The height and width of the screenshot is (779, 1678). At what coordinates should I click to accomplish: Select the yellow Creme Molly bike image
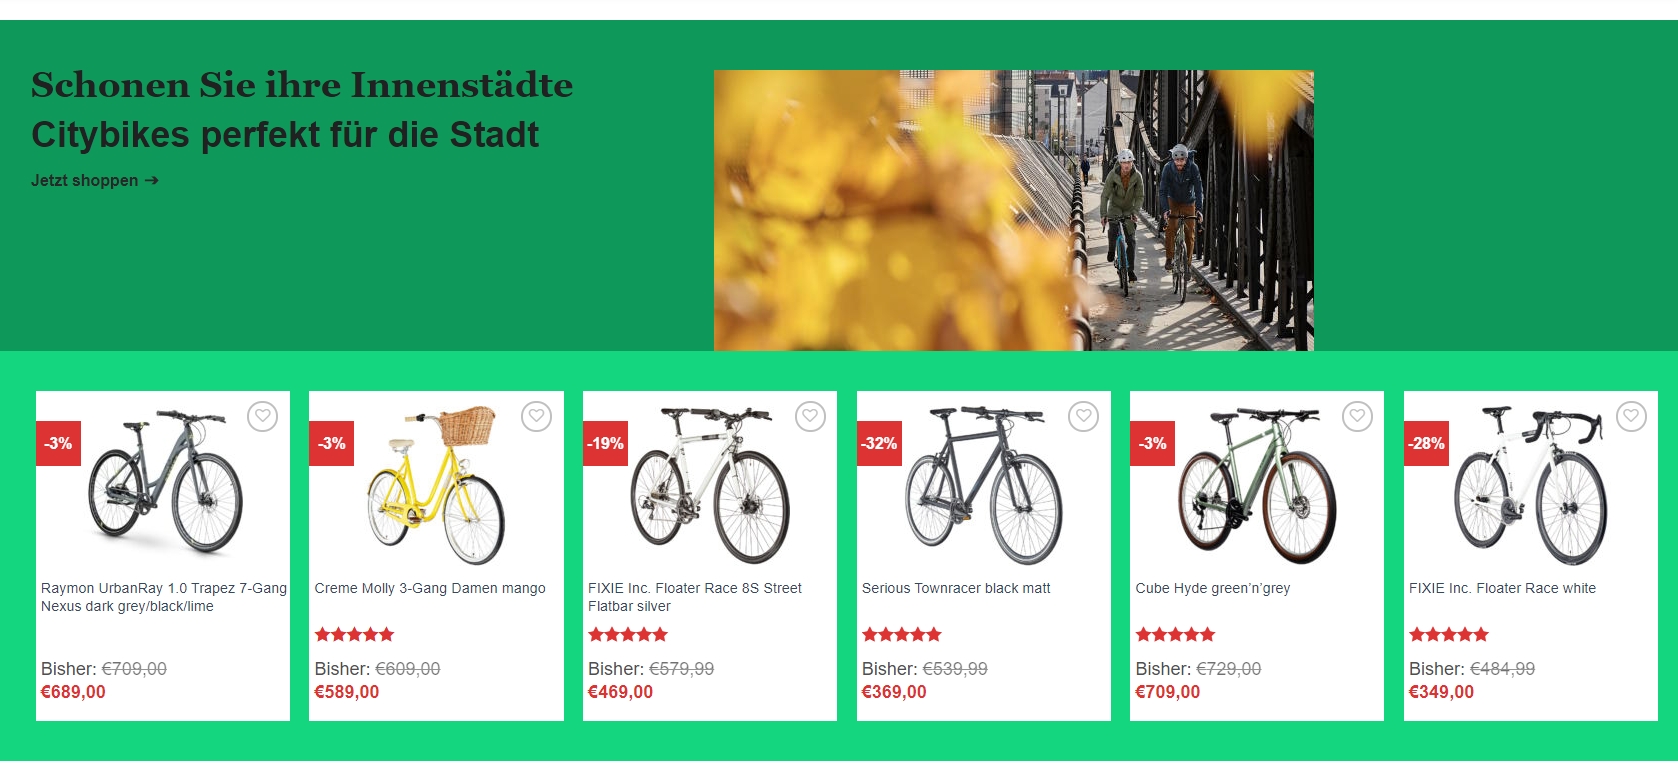click(x=436, y=485)
